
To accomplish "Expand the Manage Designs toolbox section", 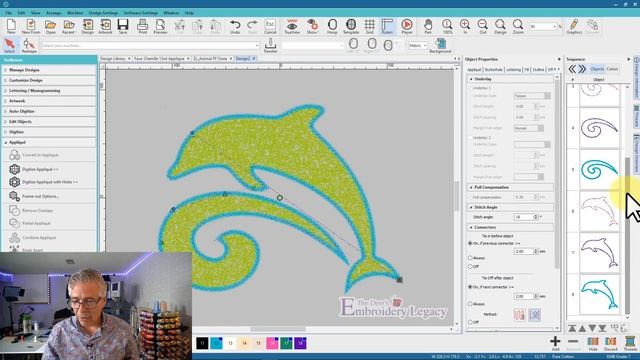I will 49,70.
